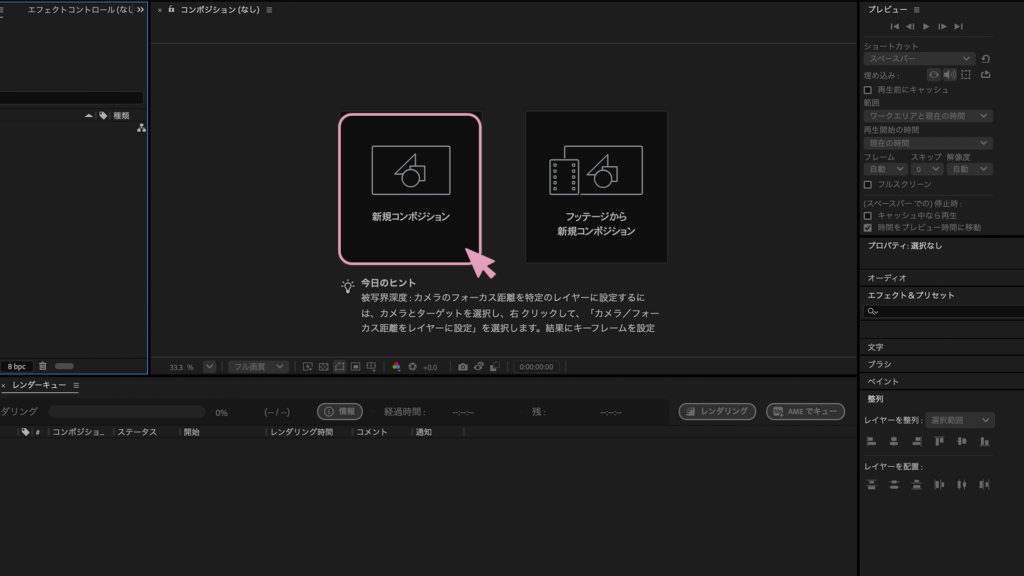
Task: Play the preview
Action: pyautogui.click(x=926, y=27)
